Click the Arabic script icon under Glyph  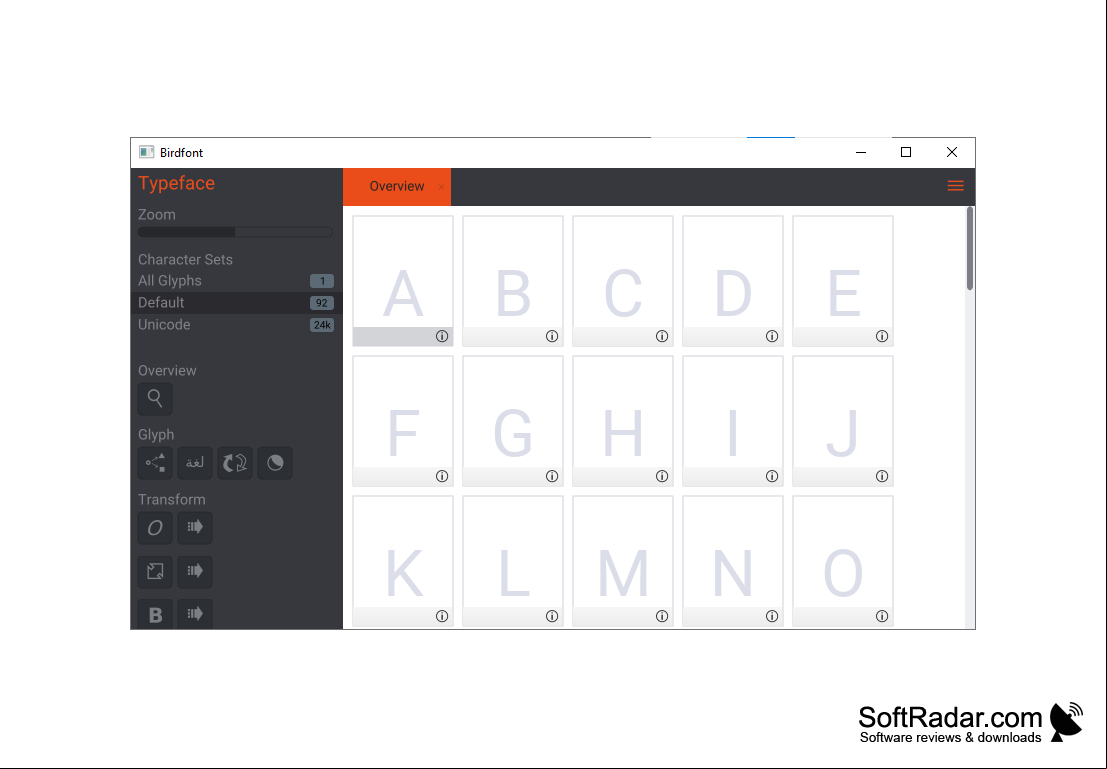[195, 463]
